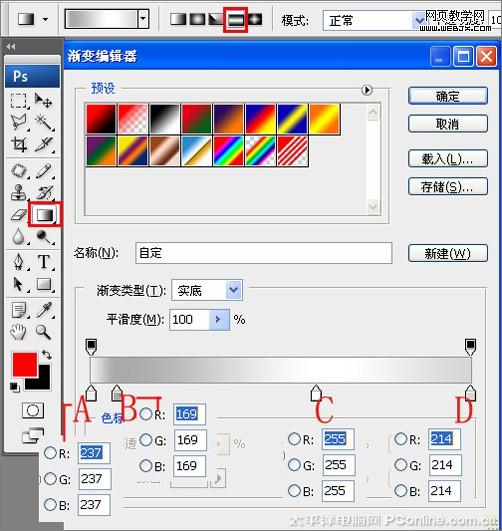Change the screen mode
The width and height of the screenshot is (502, 531).
33,436
